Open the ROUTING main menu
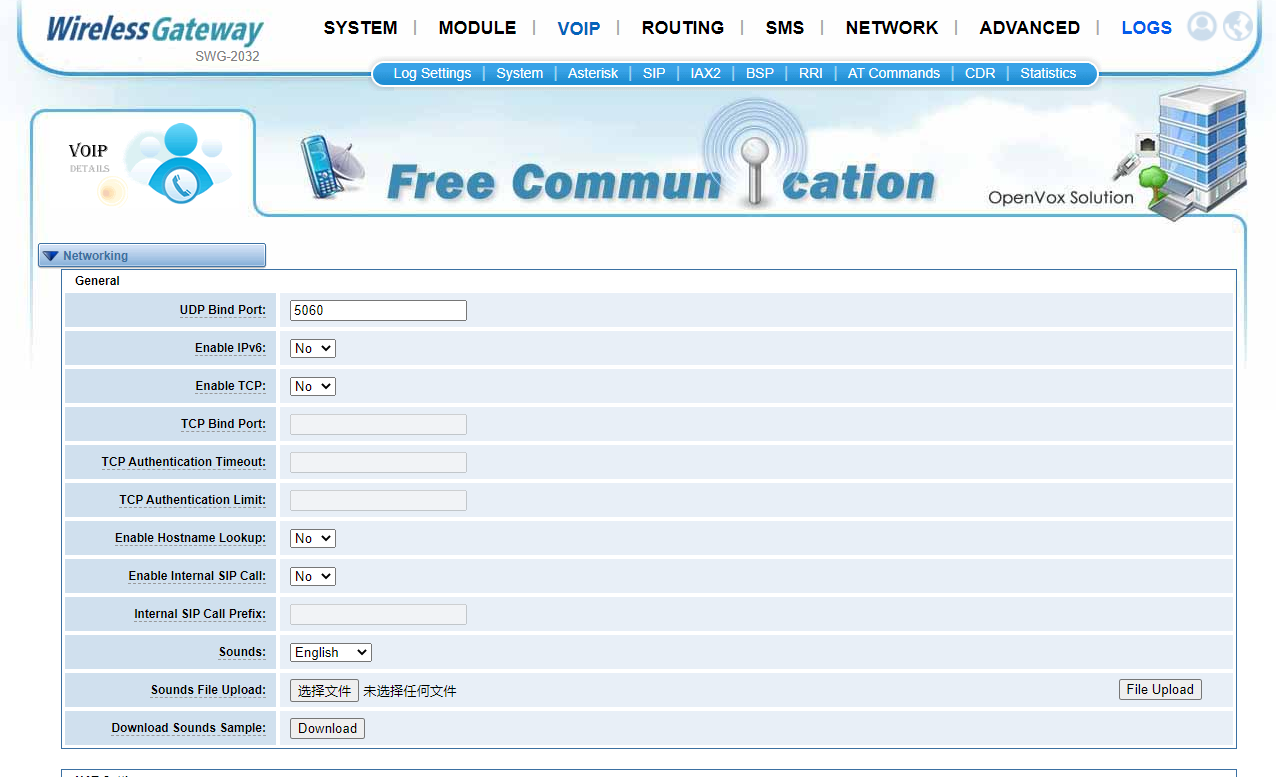The height and width of the screenshot is (777, 1276). point(683,28)
